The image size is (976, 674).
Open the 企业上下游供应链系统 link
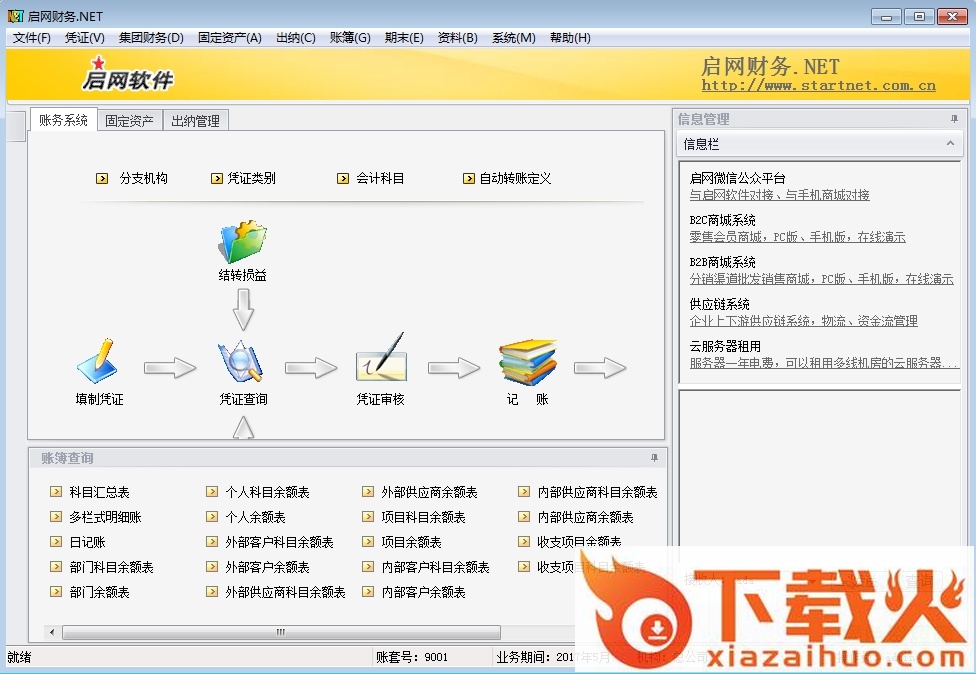click(x=804, y=321)
